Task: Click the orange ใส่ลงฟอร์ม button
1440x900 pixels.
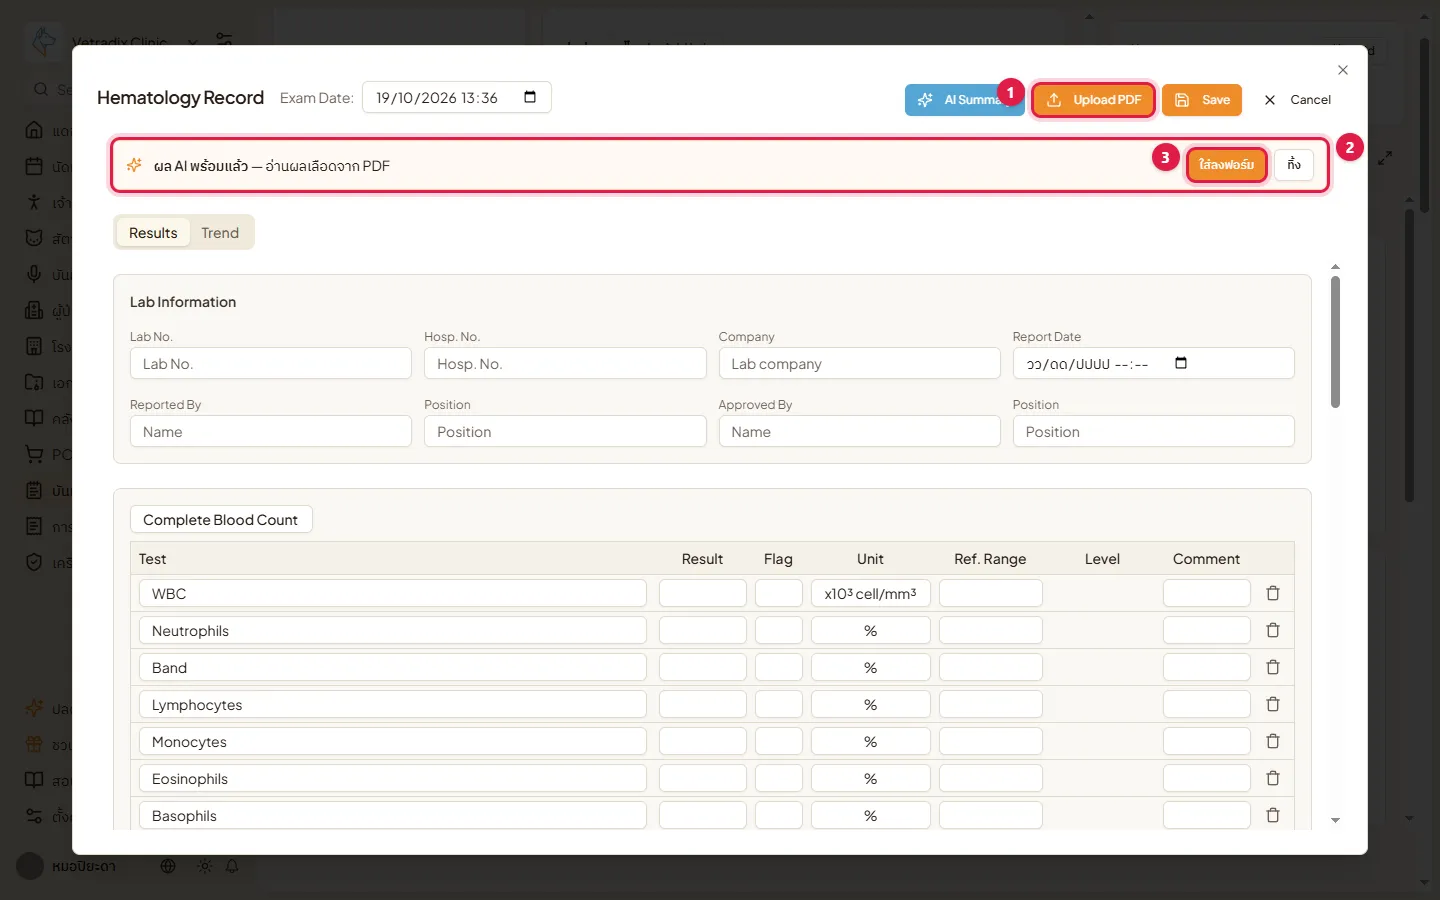Action: 1227,165
